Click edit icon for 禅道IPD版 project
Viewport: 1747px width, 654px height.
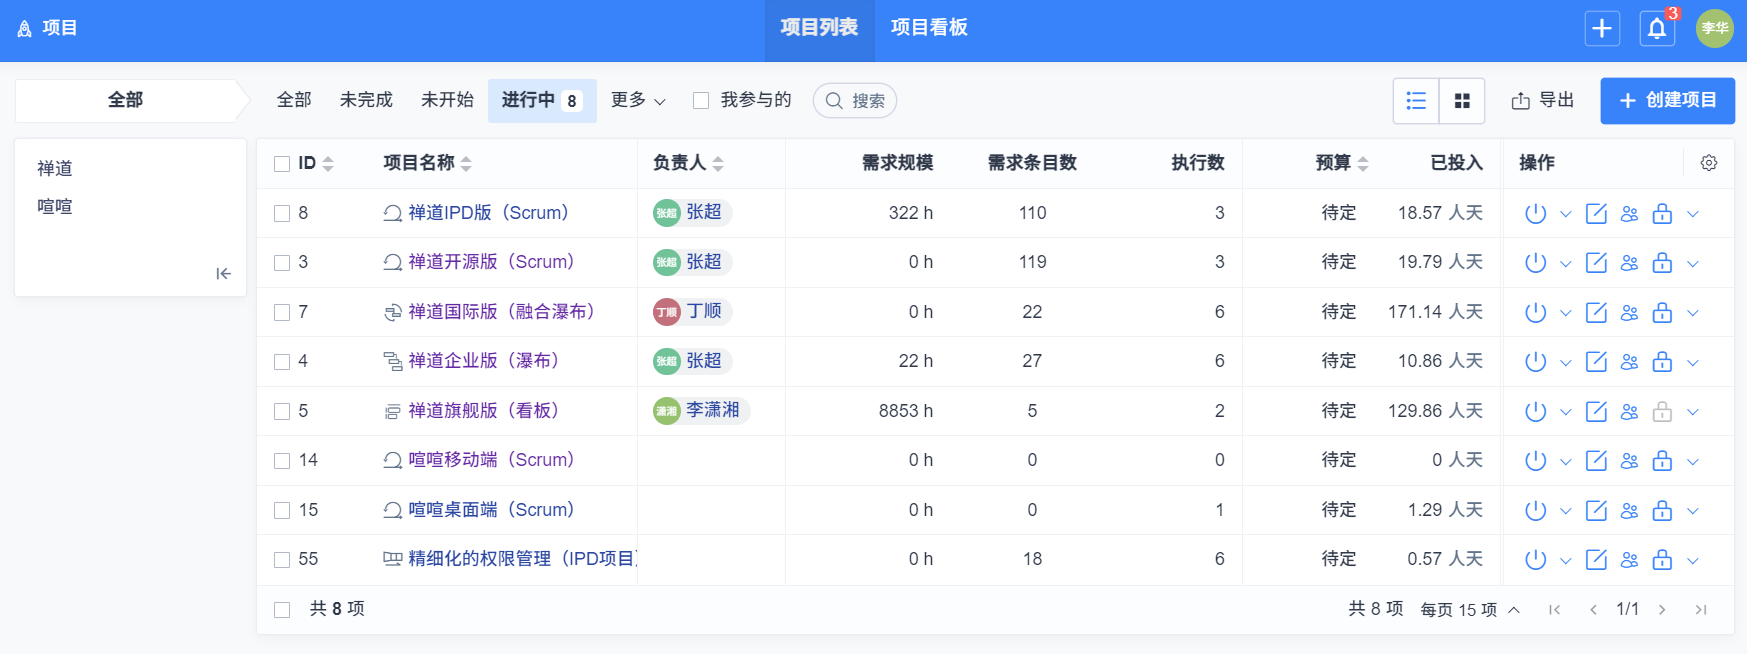click(x=1596, y=214)
